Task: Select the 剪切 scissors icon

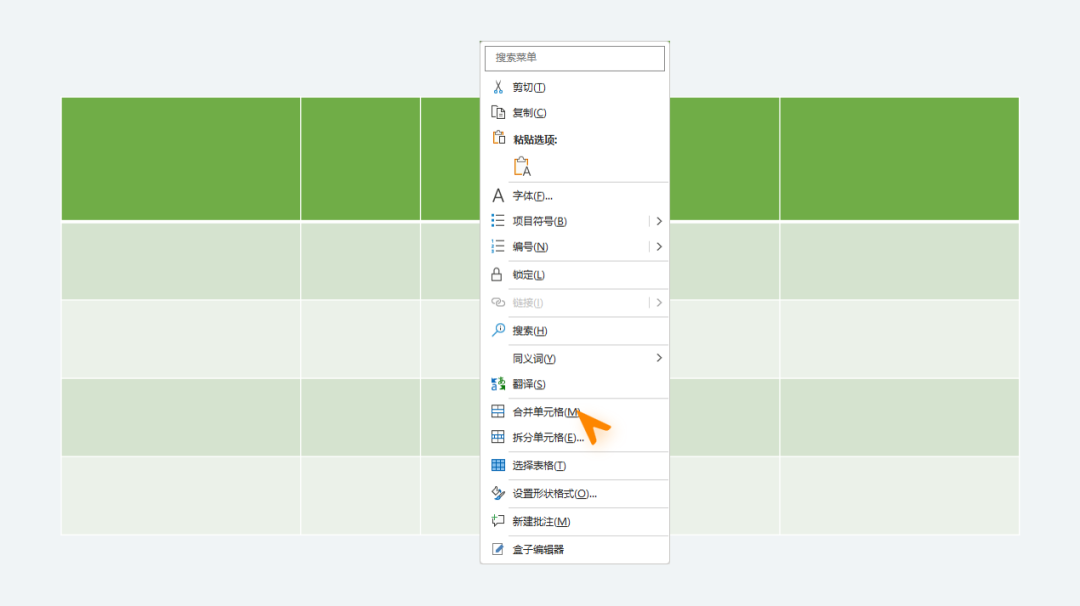Action: pos(497,87)
